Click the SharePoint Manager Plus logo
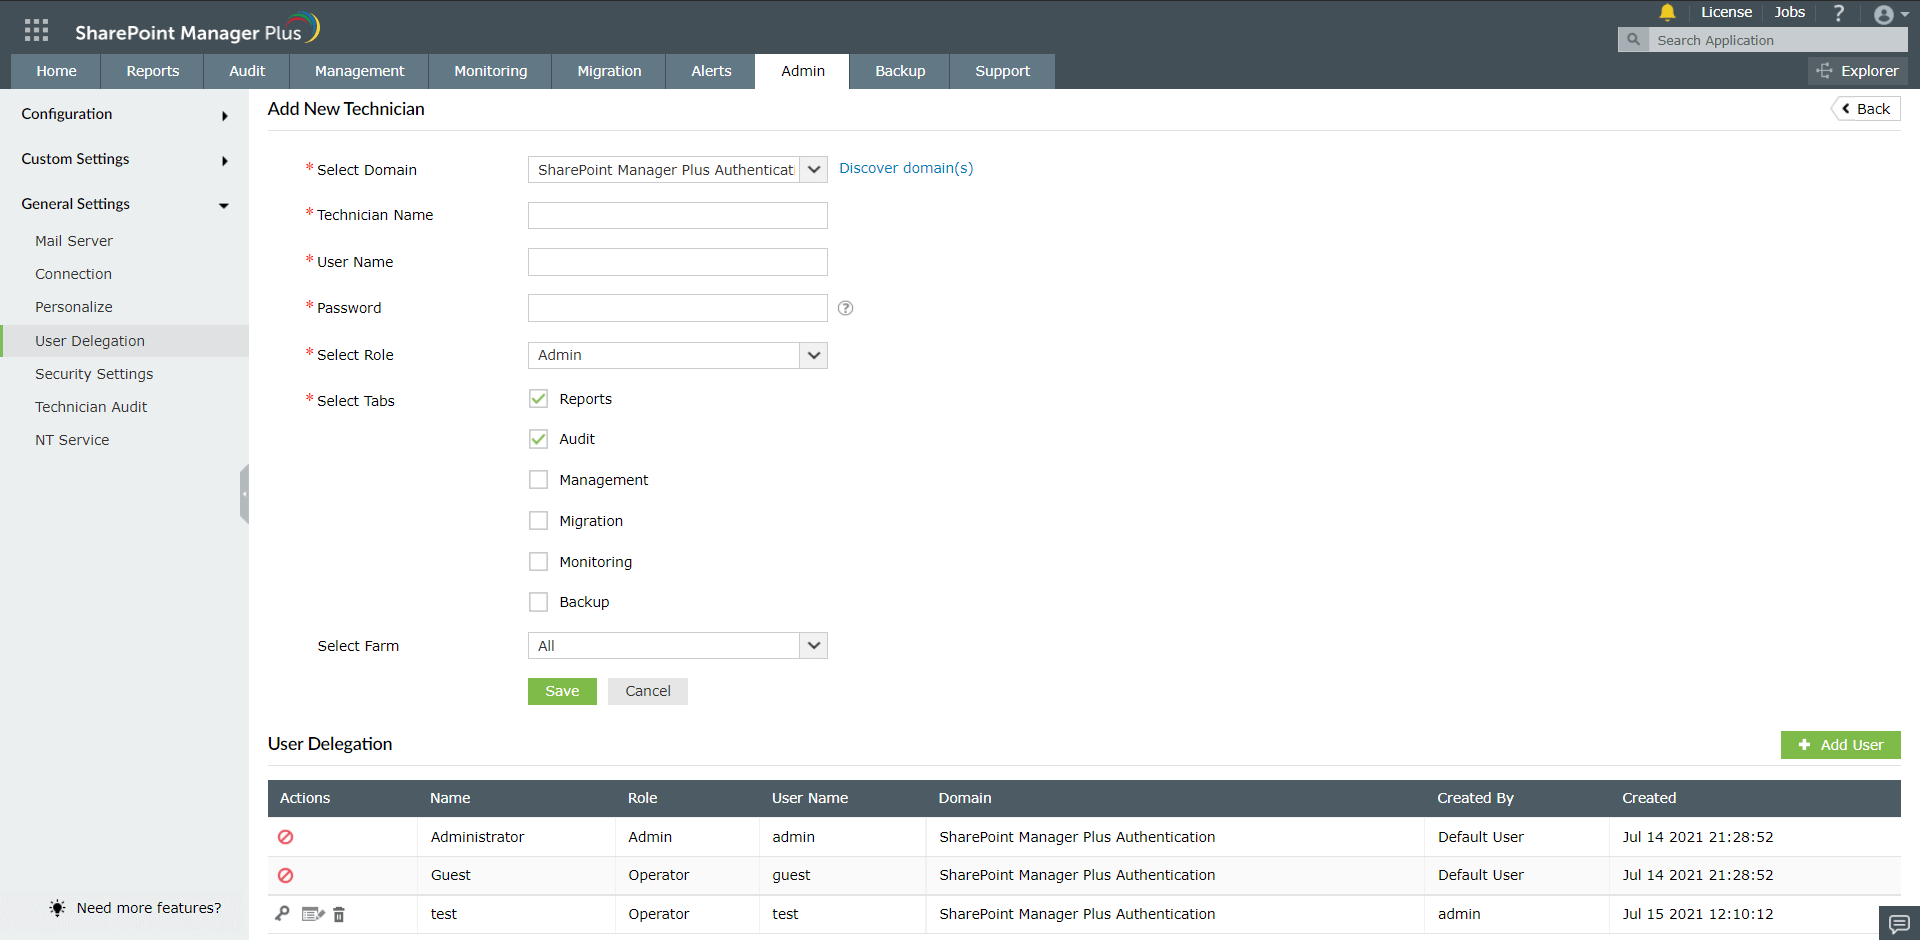This screenshot has width=1920, height=940. pyautogui.click(x=197, y=30)
